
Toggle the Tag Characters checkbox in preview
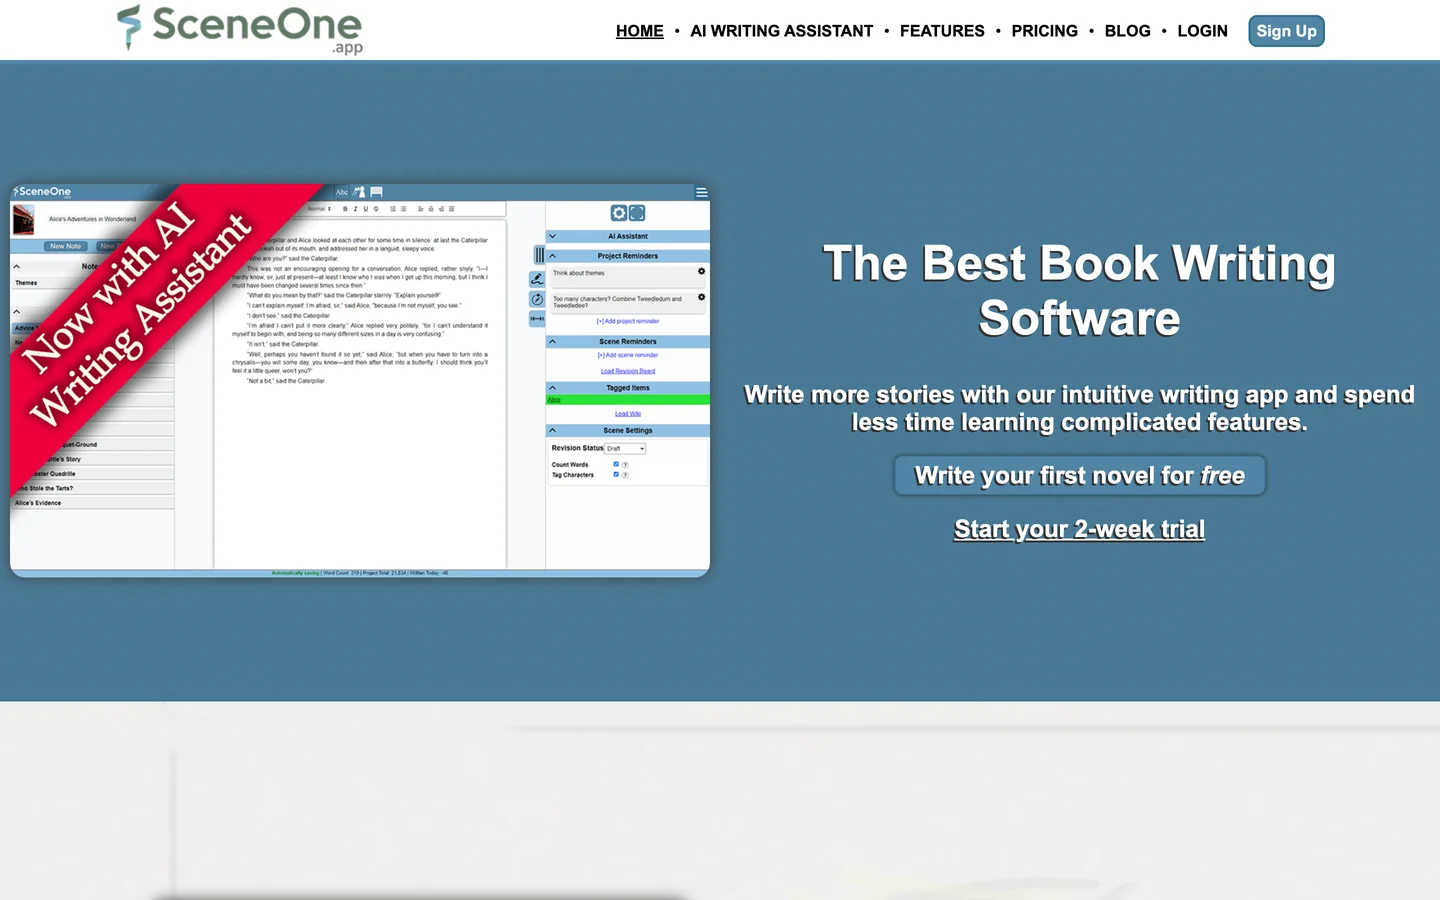616,474
